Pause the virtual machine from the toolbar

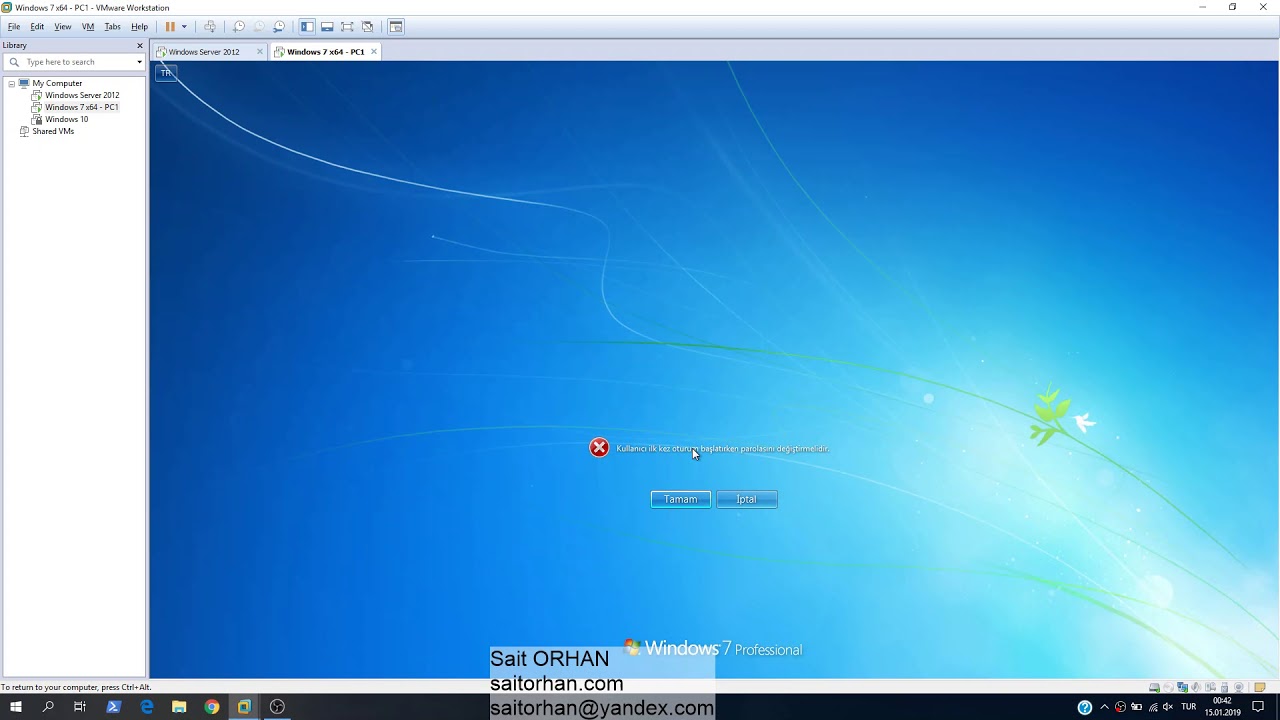click(170, 27)
